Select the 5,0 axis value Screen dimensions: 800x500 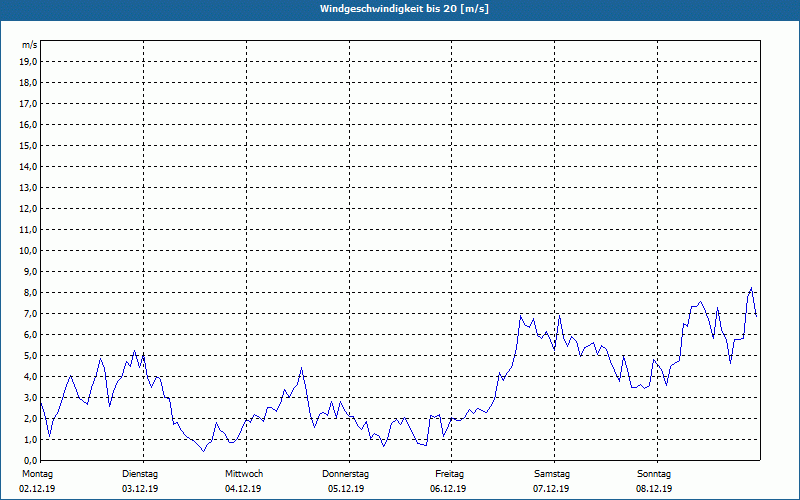pos(30,356)
